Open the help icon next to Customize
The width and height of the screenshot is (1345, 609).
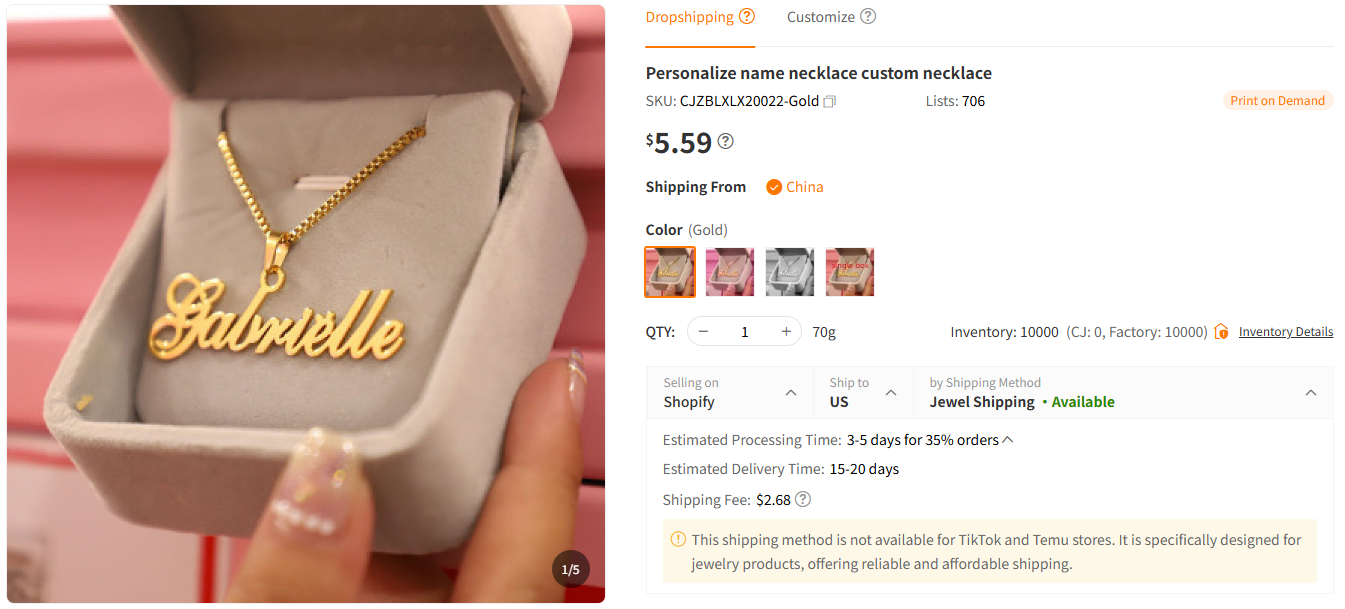point(868,16)
